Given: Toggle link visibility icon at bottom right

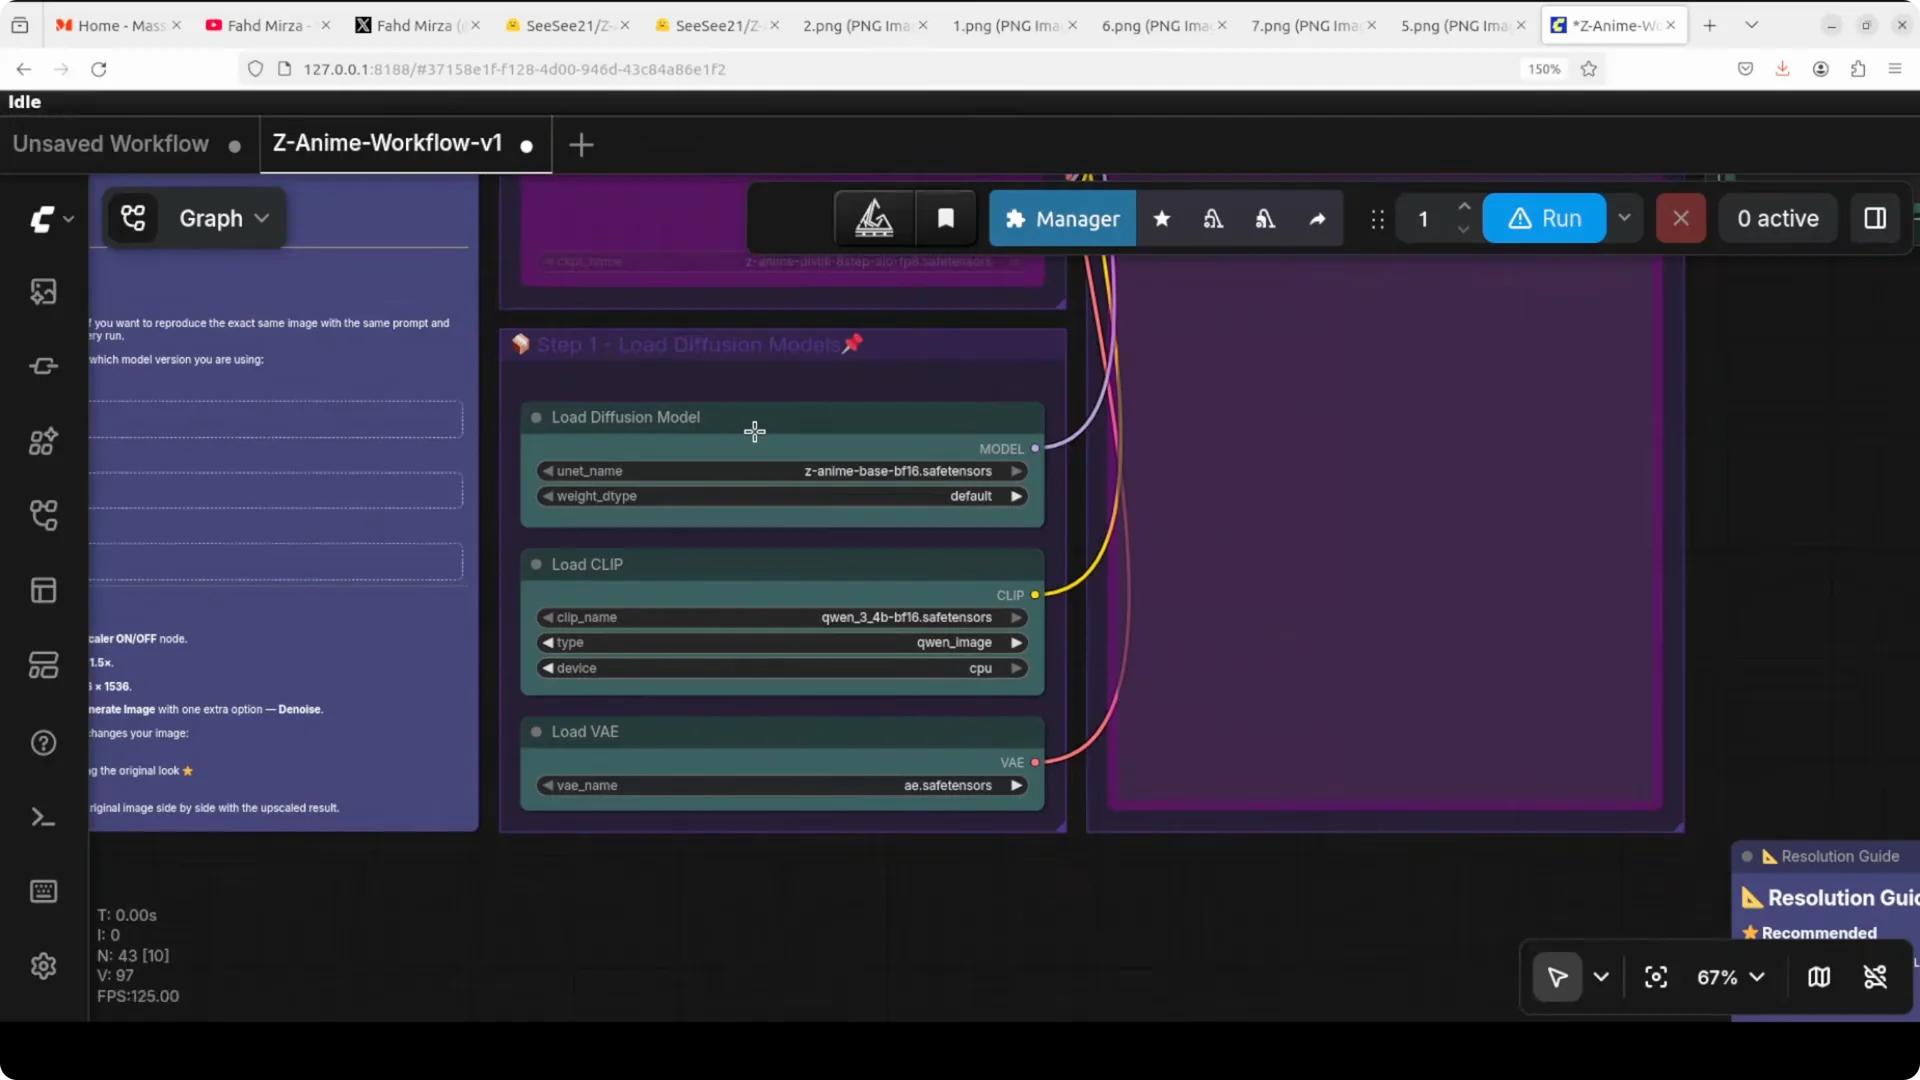Looking at the screenshot, I should pyautogui.click(x=1875, y=977).
